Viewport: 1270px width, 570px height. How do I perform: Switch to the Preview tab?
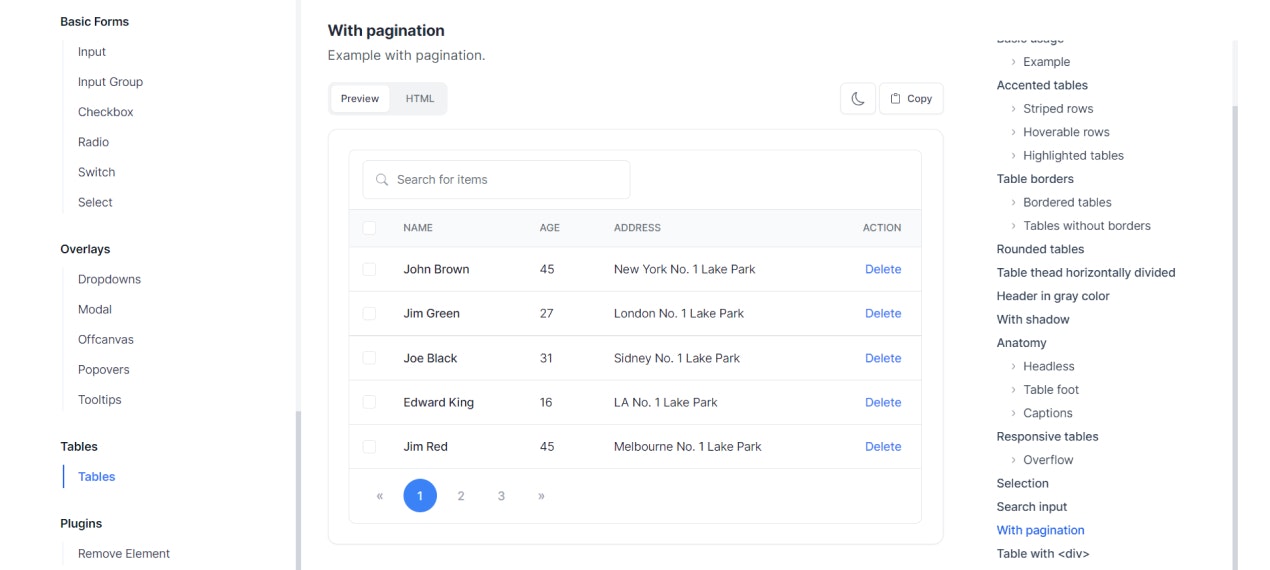[360, 98]
